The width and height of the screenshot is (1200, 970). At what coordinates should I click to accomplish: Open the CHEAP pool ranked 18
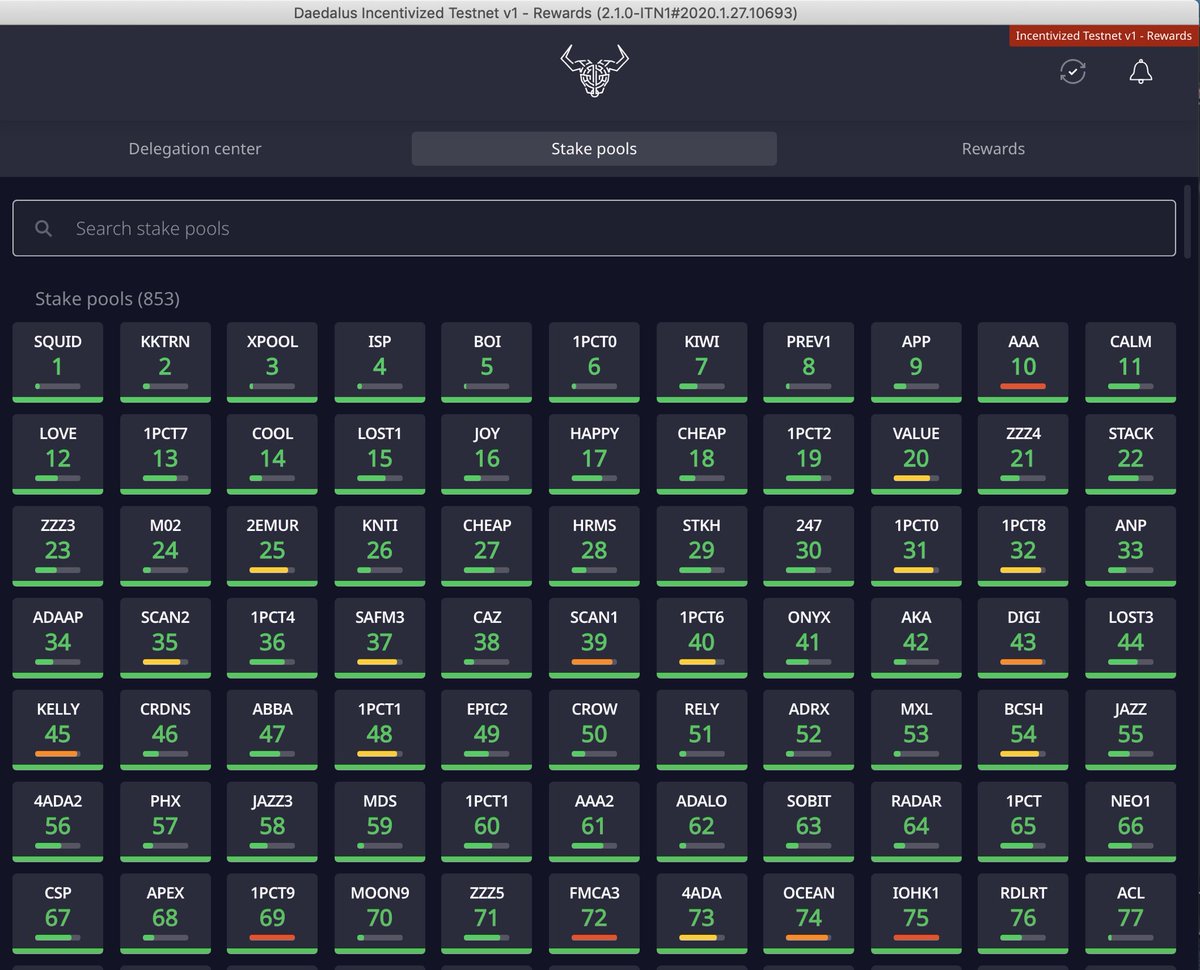coord(701,454)
